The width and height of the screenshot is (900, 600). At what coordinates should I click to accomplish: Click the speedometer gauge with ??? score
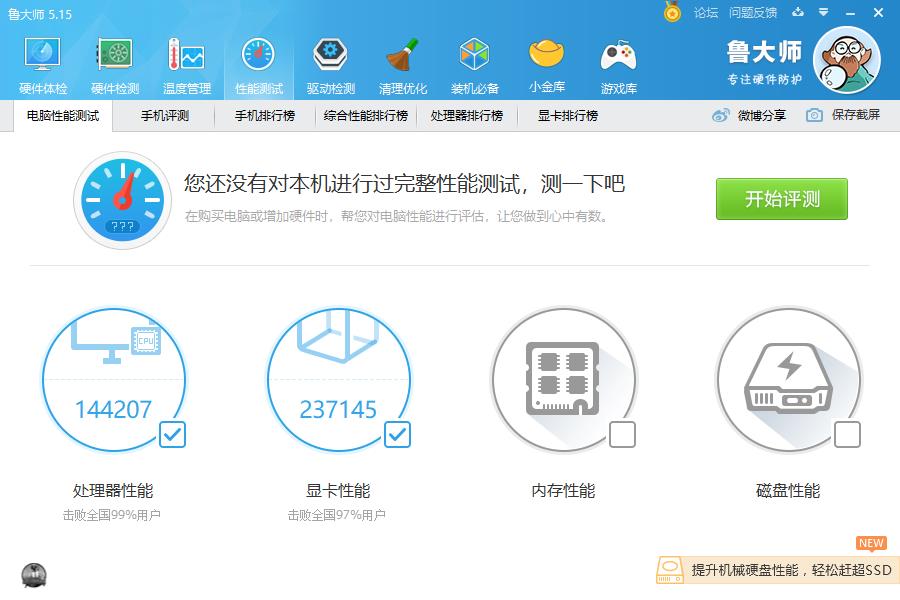click(122, 200)
